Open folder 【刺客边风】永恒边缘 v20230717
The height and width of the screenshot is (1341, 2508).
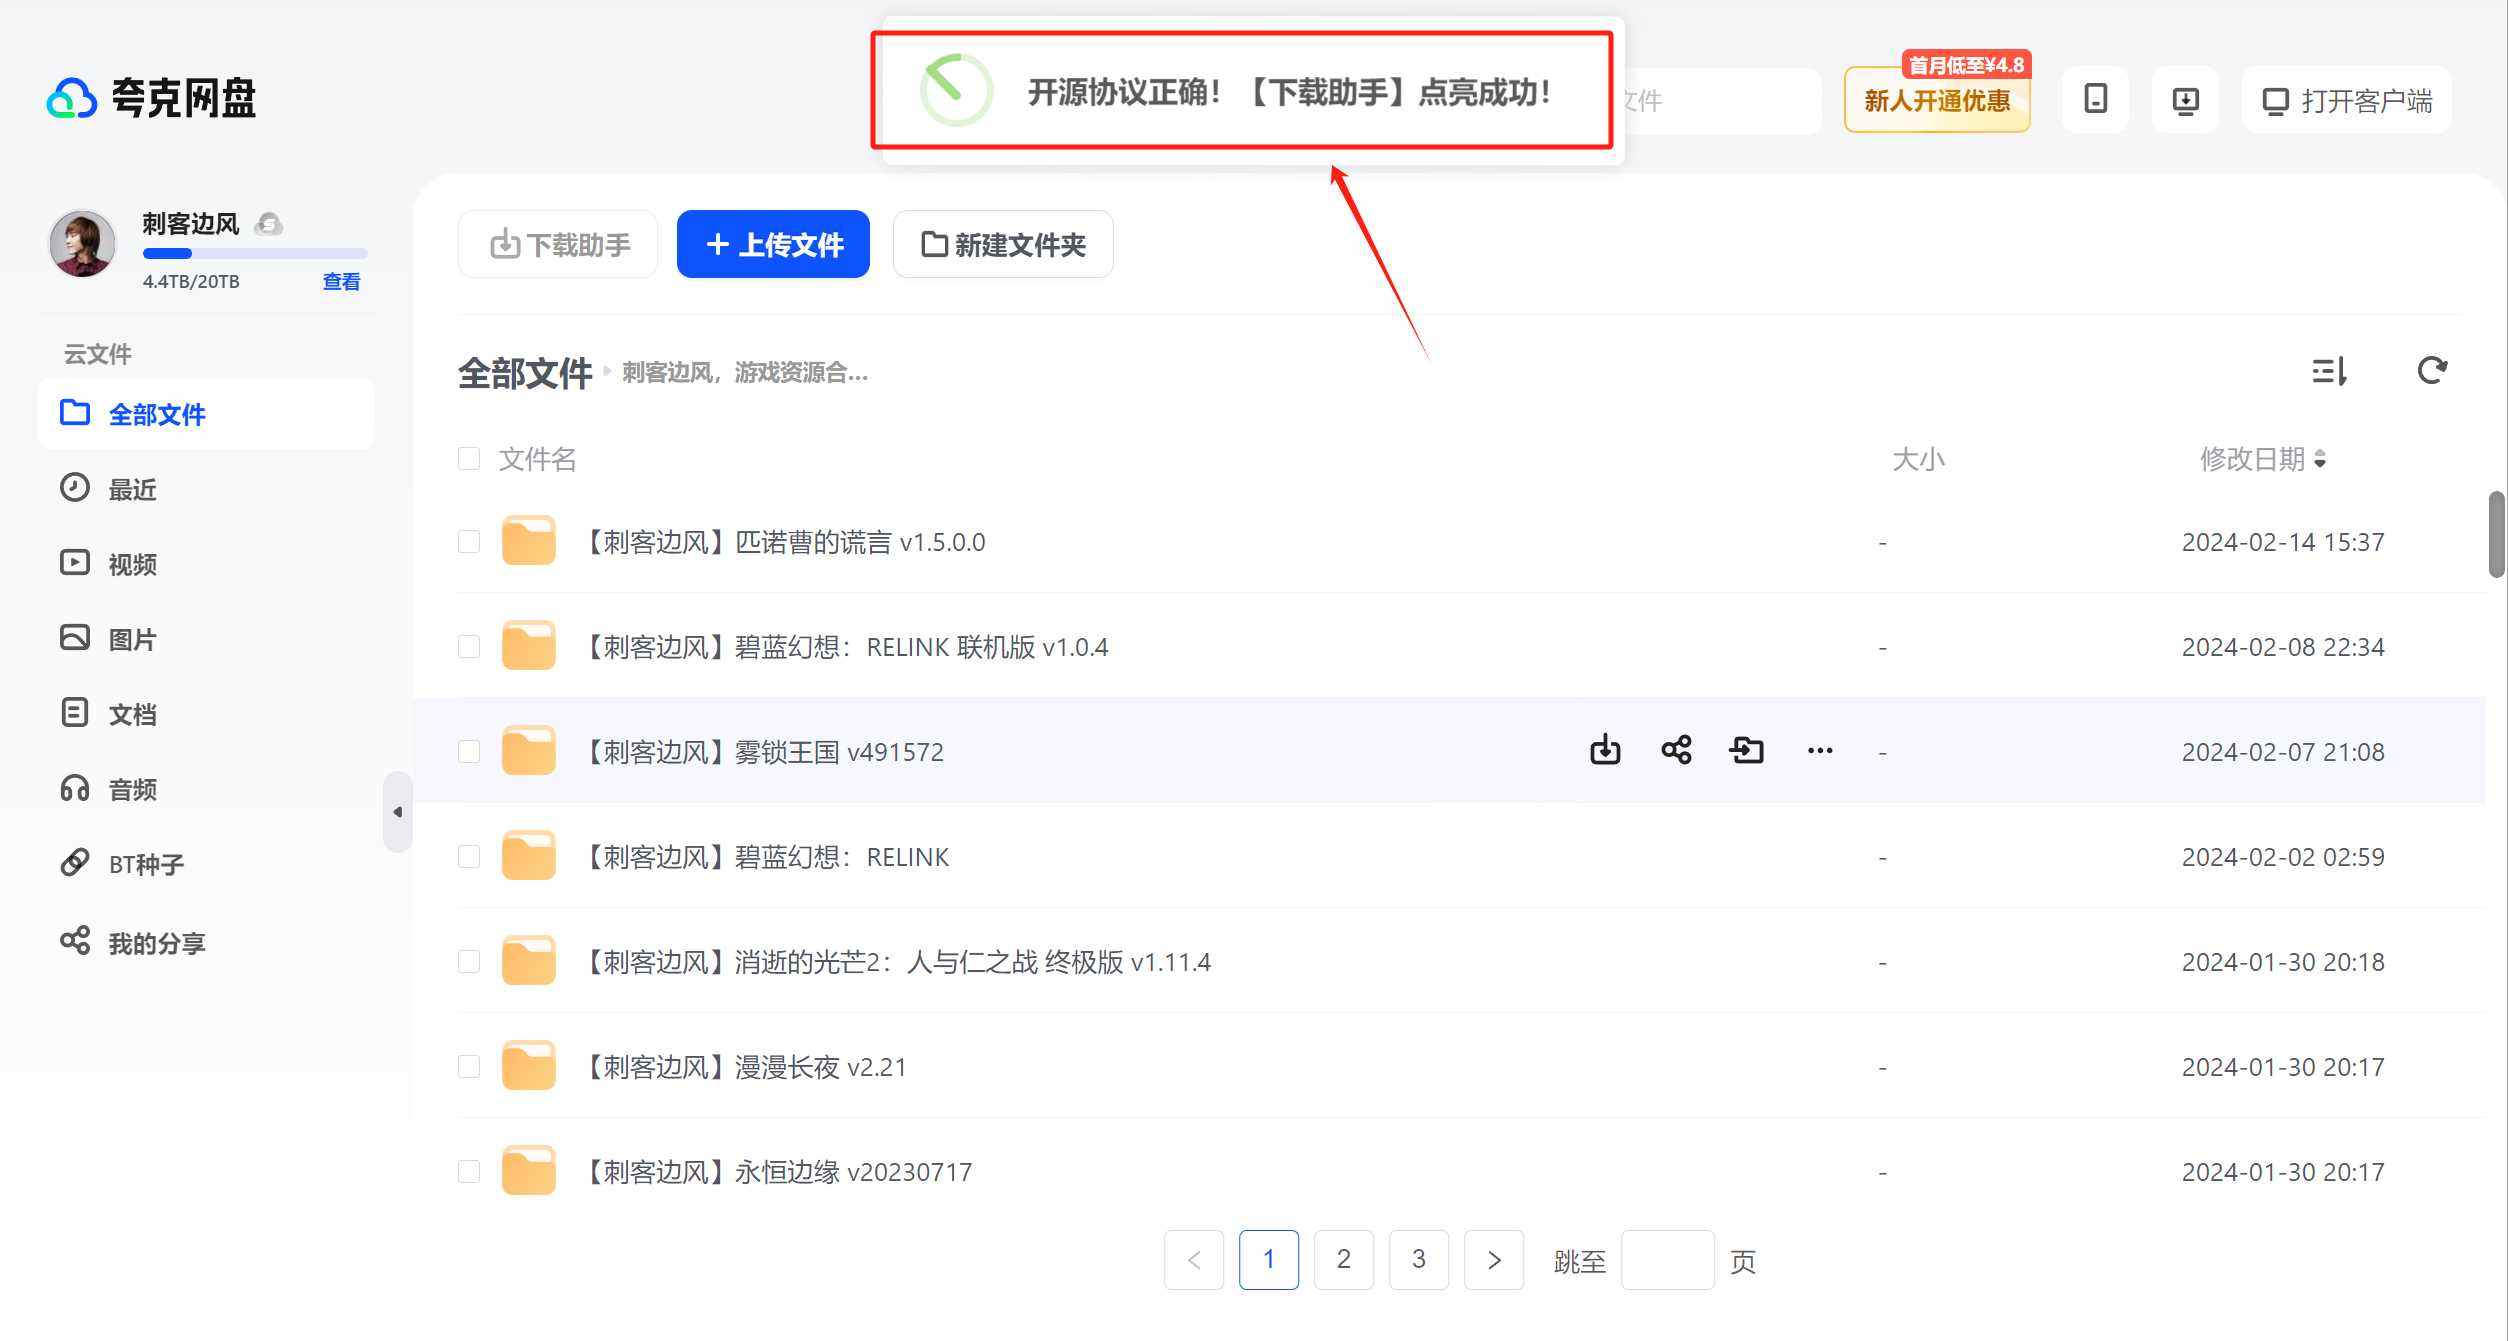coord(776,1172)
